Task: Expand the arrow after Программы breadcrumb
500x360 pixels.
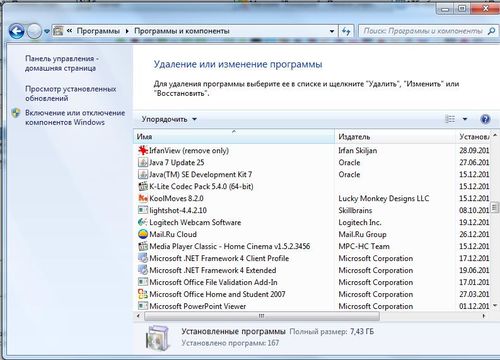Action: 127,31
